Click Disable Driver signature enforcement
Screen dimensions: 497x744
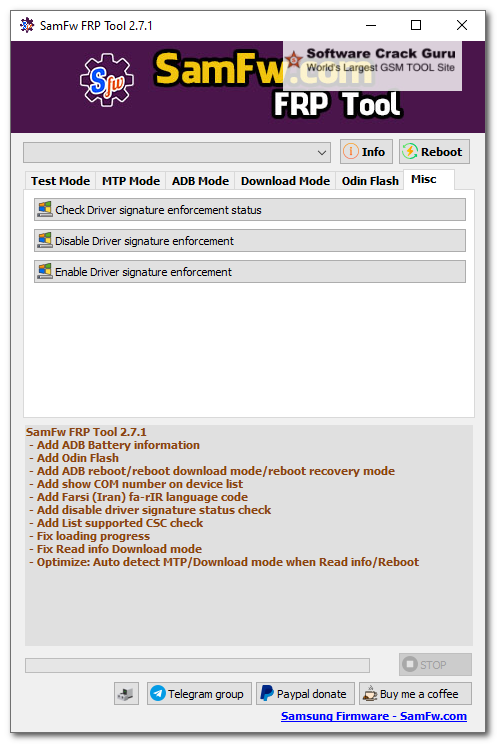(x=250, y=241)
